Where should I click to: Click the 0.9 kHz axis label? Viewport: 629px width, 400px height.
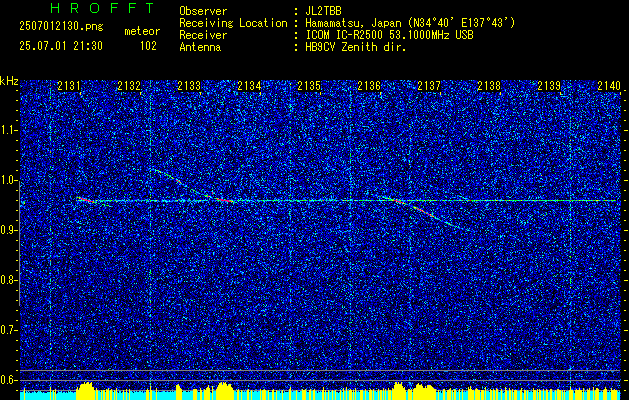pyautogui.click(x=9, y=230)
